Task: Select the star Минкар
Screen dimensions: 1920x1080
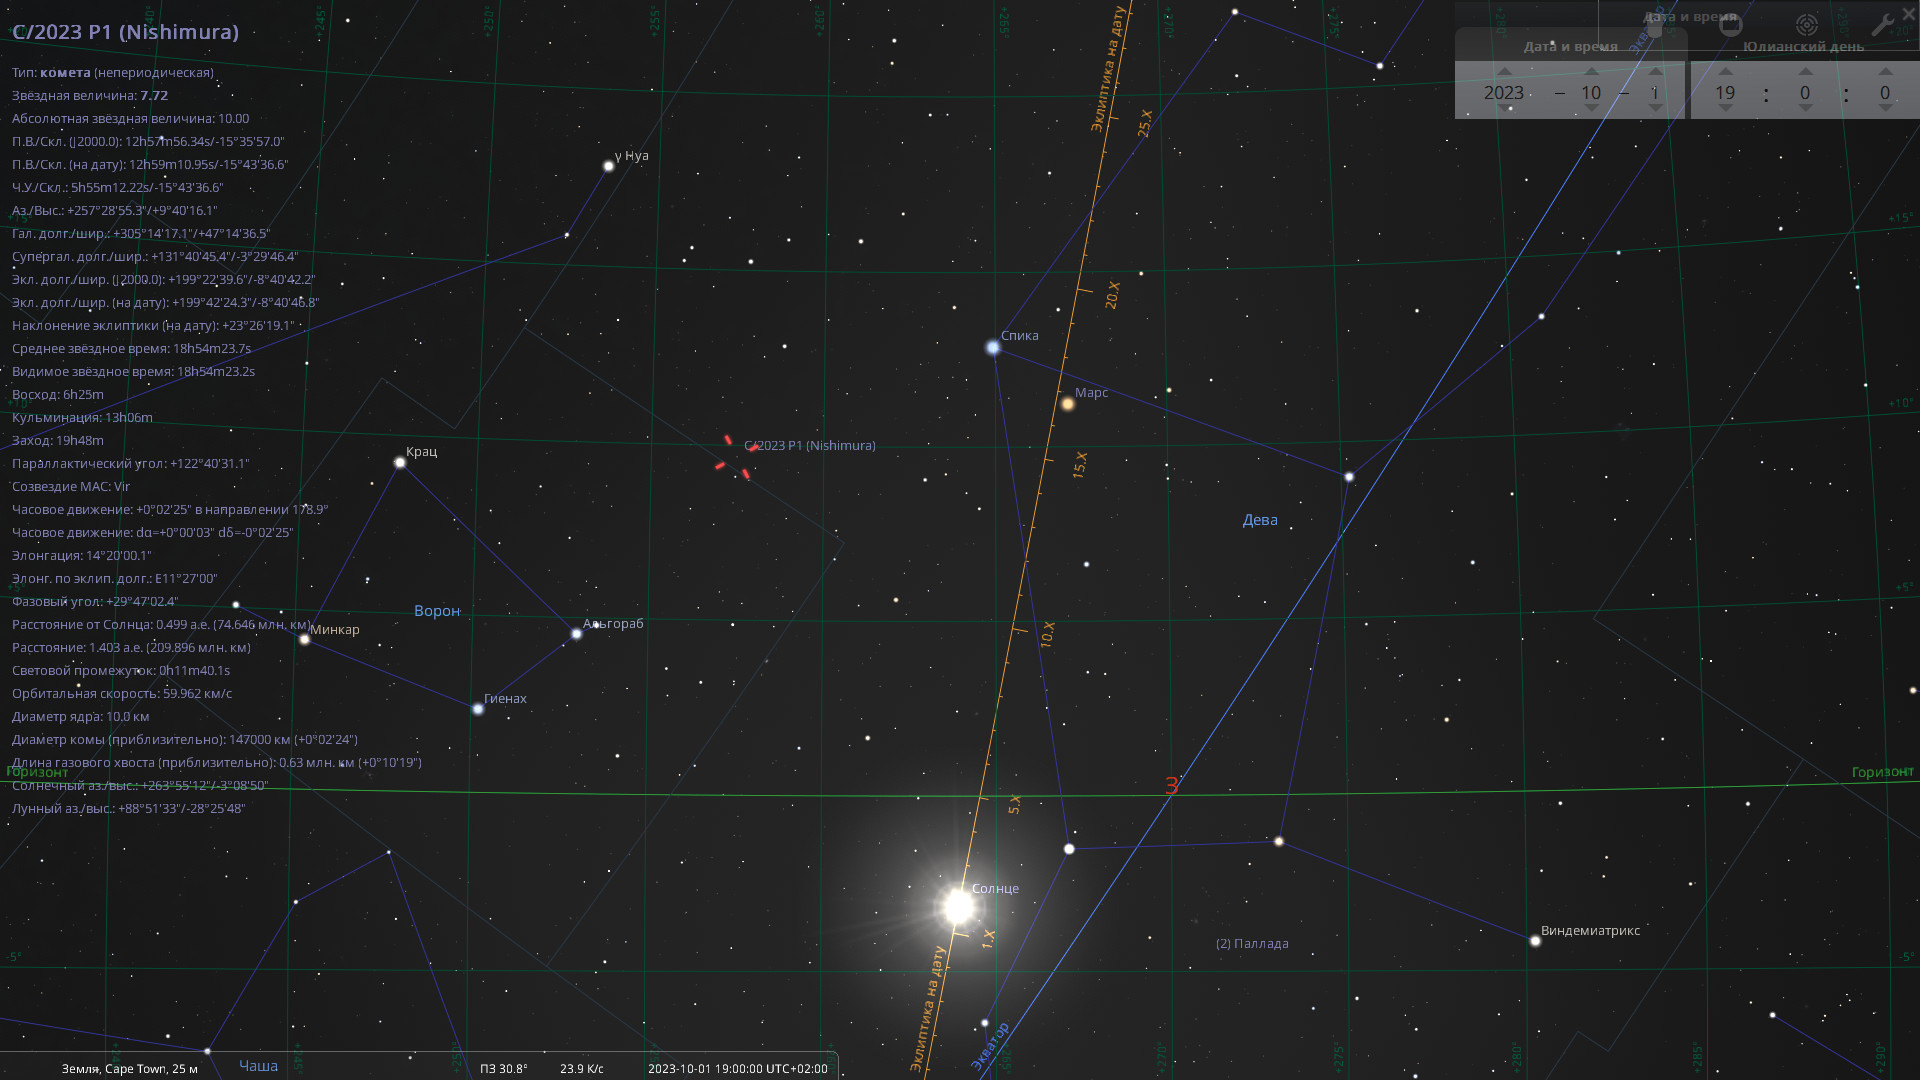Action: click(305, 639)
